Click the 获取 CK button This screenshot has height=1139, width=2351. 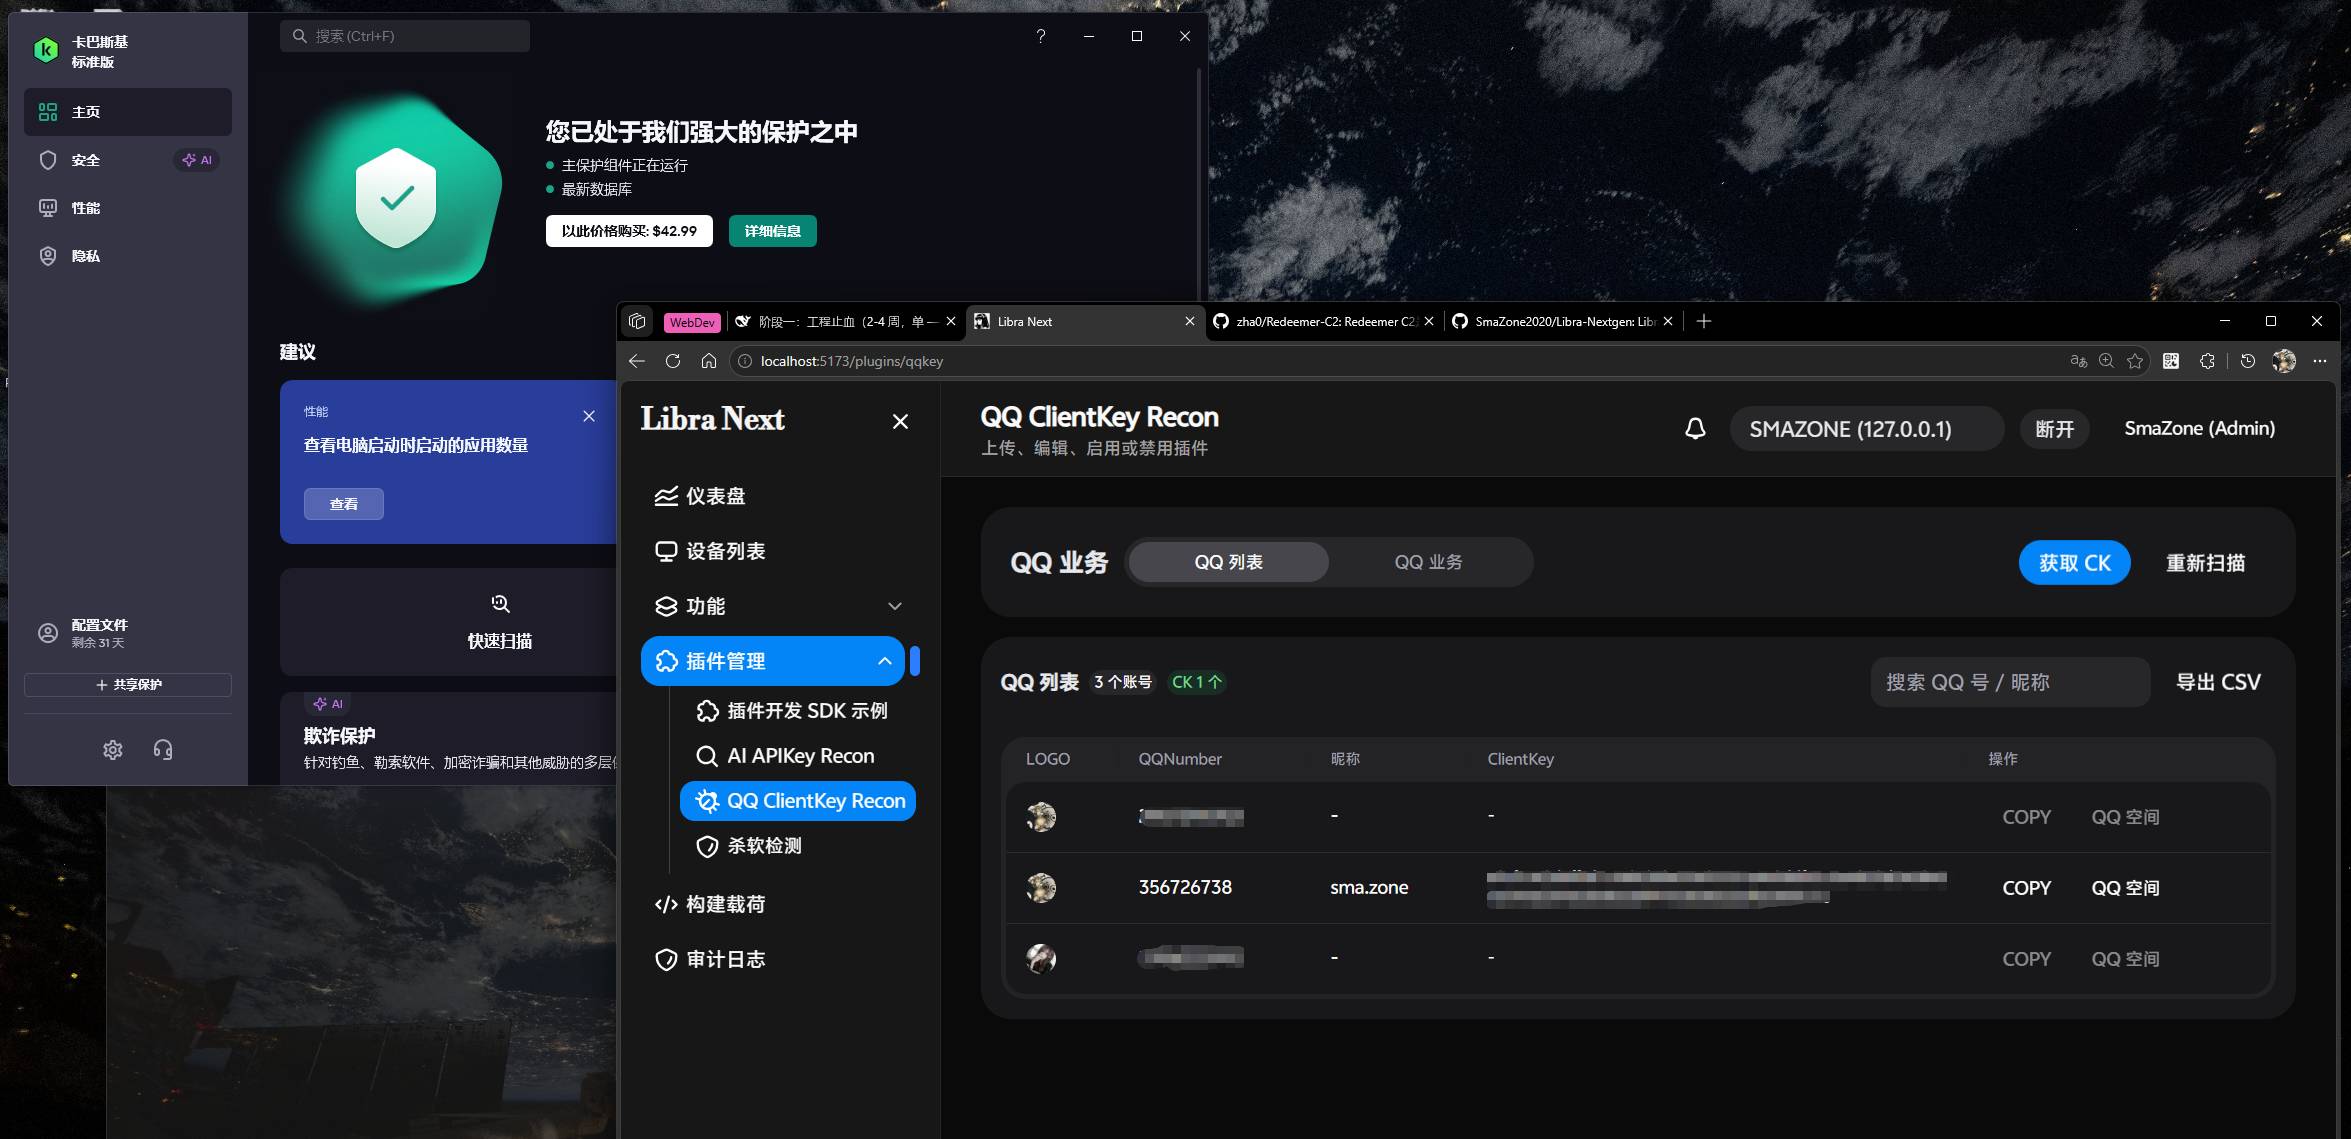pyautogui.click(x=2074, y=563)
